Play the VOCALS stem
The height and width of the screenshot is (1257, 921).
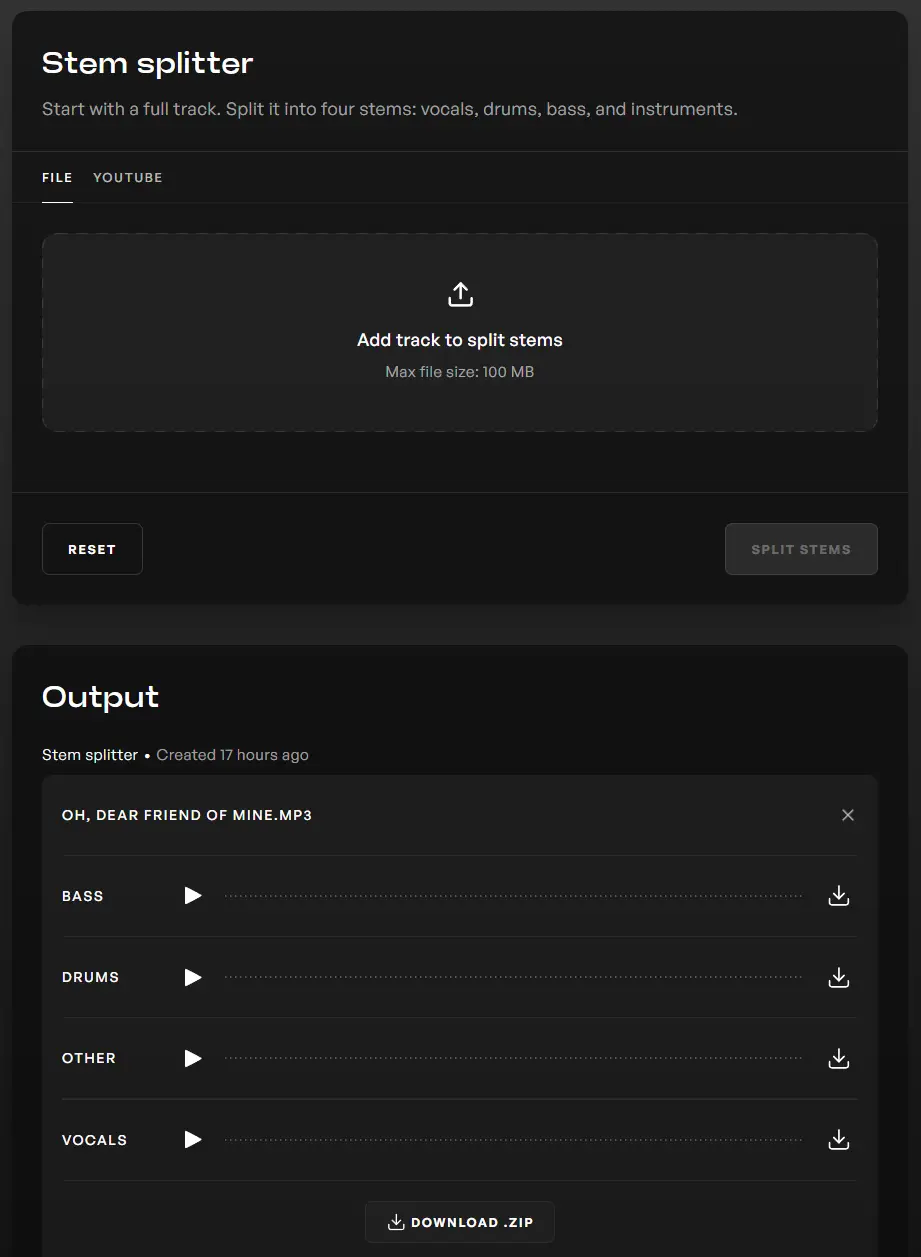193,1139
